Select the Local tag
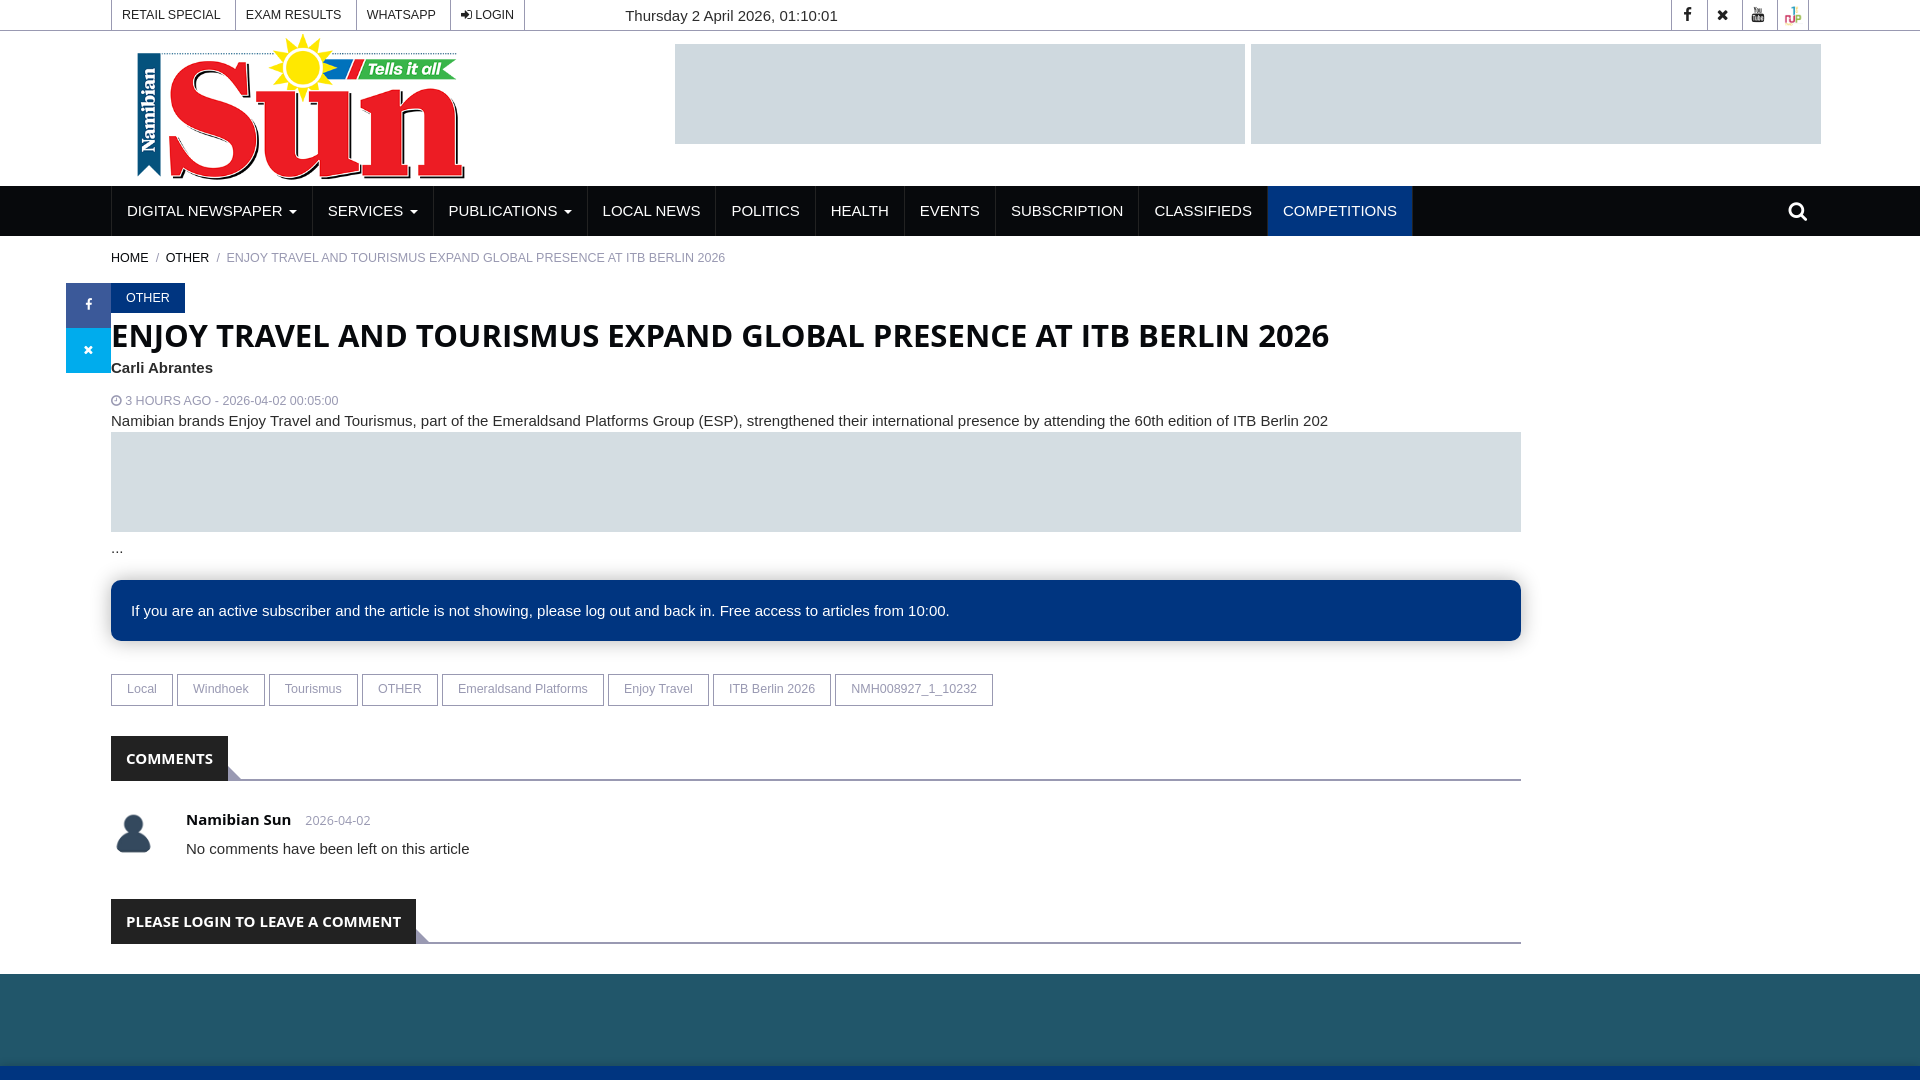Image resolution: width=1920 pixels, height=1080 pixels. [x=142, y=690]
